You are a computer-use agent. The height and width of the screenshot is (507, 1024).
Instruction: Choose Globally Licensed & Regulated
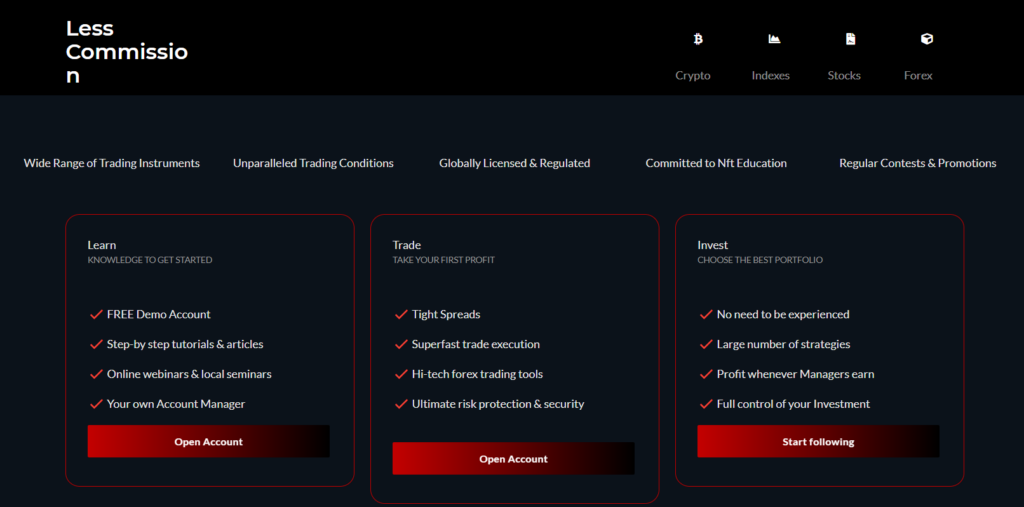(x=514, y=163)
